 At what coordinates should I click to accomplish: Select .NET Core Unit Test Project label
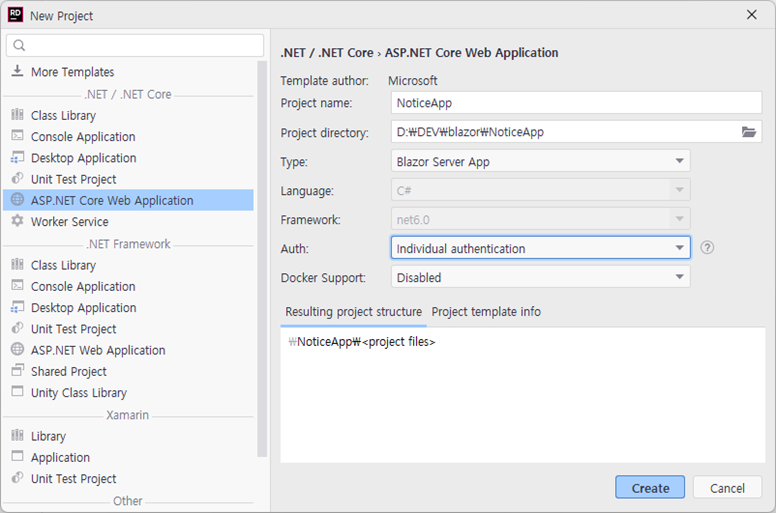[x=73, y=179]
